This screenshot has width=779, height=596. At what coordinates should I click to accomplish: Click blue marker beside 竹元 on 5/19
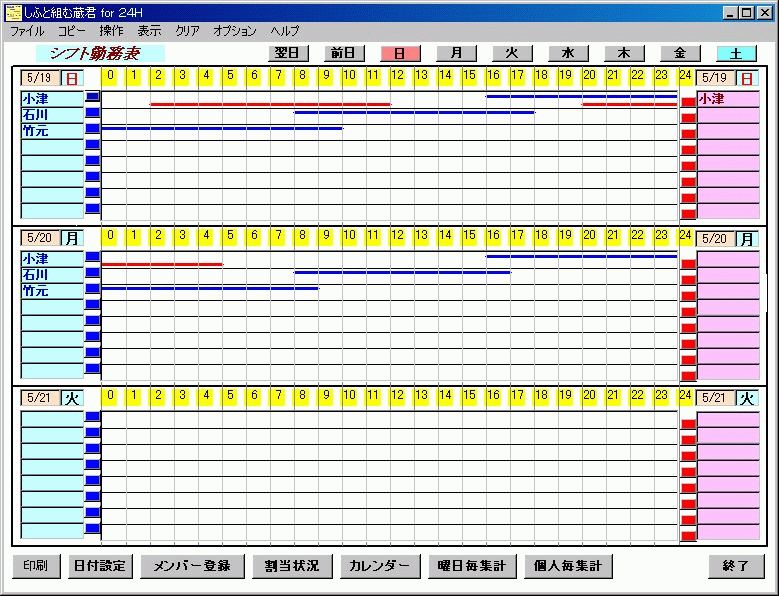(92, 129)
